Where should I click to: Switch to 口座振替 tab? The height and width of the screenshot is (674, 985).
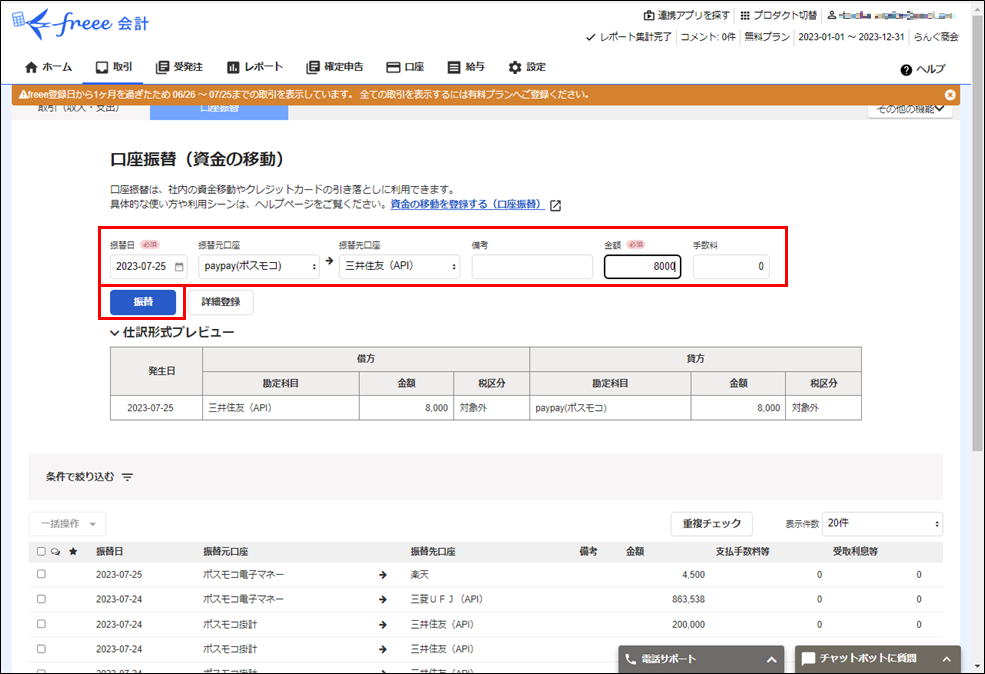(x=219, y=109)
